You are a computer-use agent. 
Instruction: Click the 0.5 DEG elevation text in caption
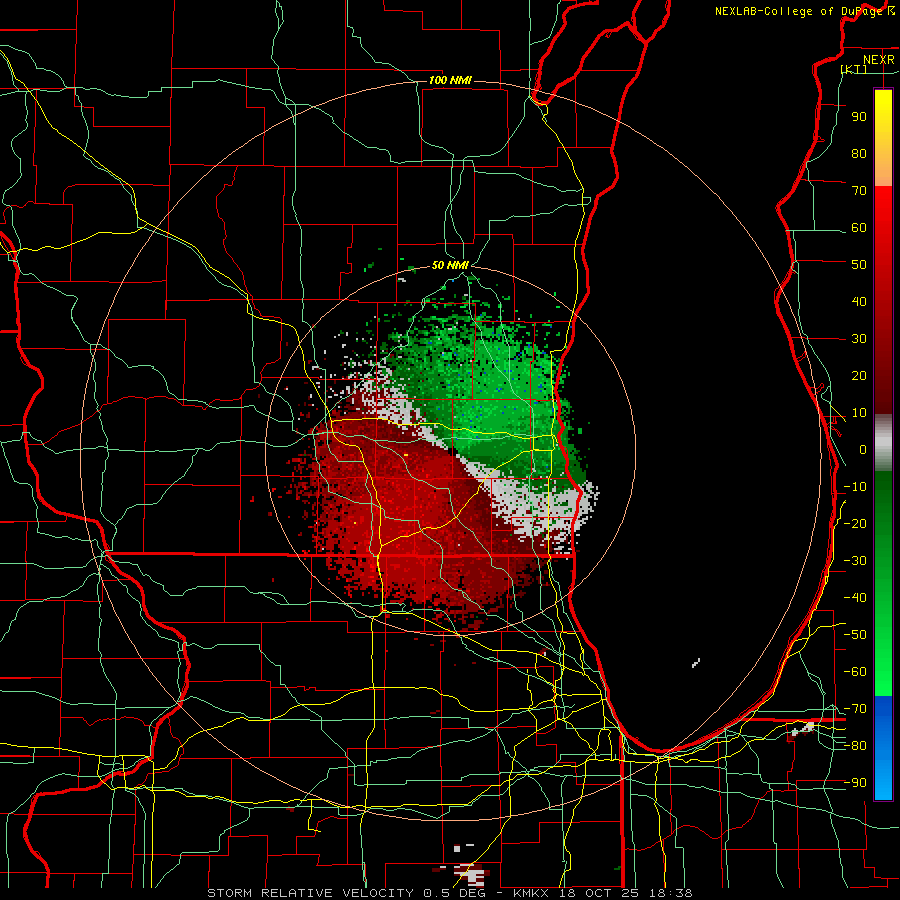tap(455, 893)
